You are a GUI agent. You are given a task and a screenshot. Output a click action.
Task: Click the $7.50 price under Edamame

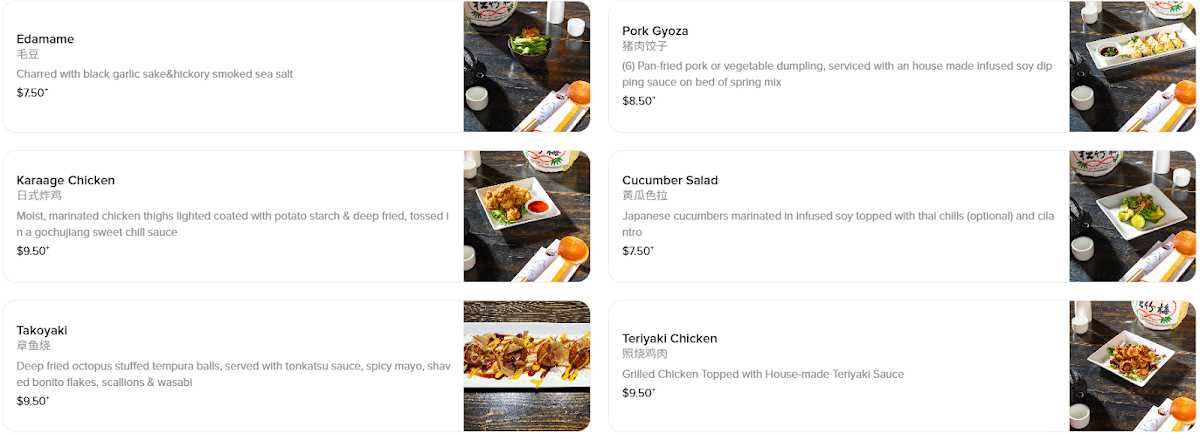[x=32, y=93]
